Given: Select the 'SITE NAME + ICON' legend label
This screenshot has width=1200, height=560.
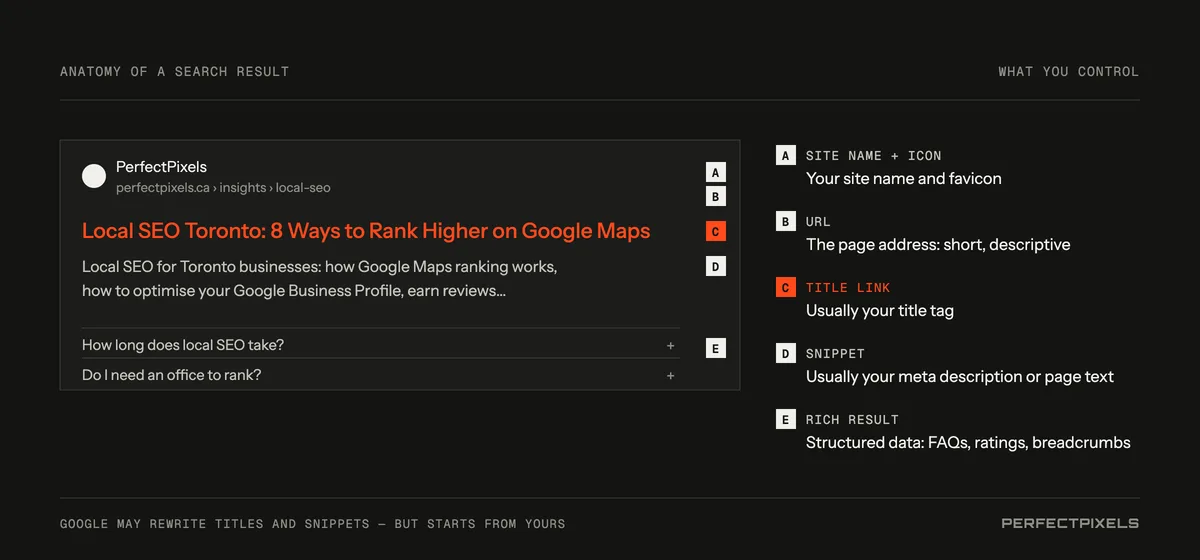Looking at the screenshot, I should click(874, 156).
